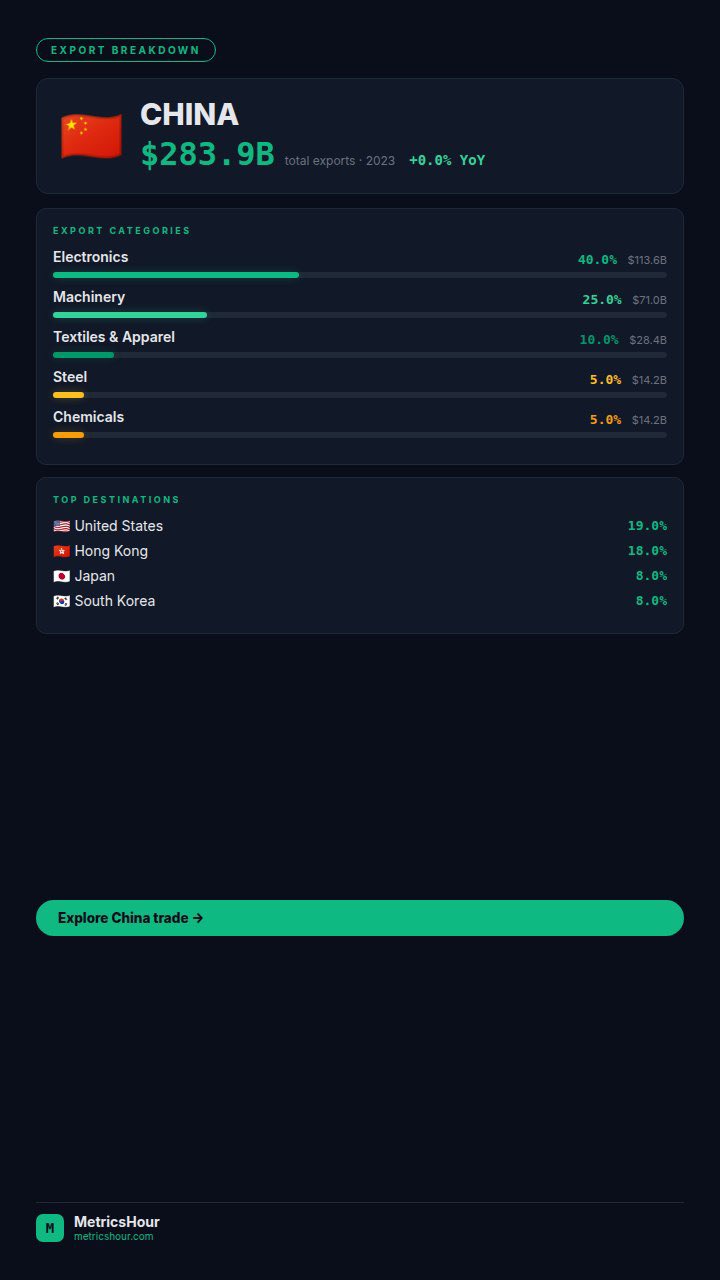Click the CHINA country heading
This screenshot has height=1280, width=720.
pyautogui.click(x=189, y=115)
